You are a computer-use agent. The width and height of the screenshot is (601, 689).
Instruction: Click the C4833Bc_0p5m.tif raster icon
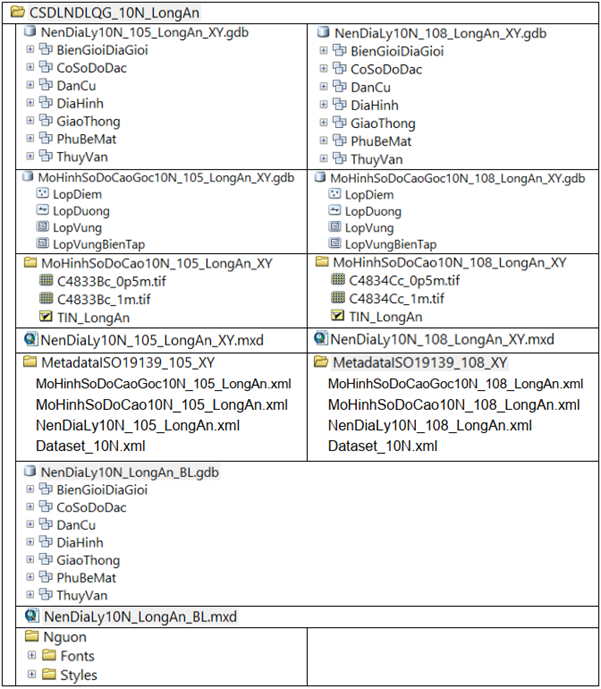[x=44, y=281]
